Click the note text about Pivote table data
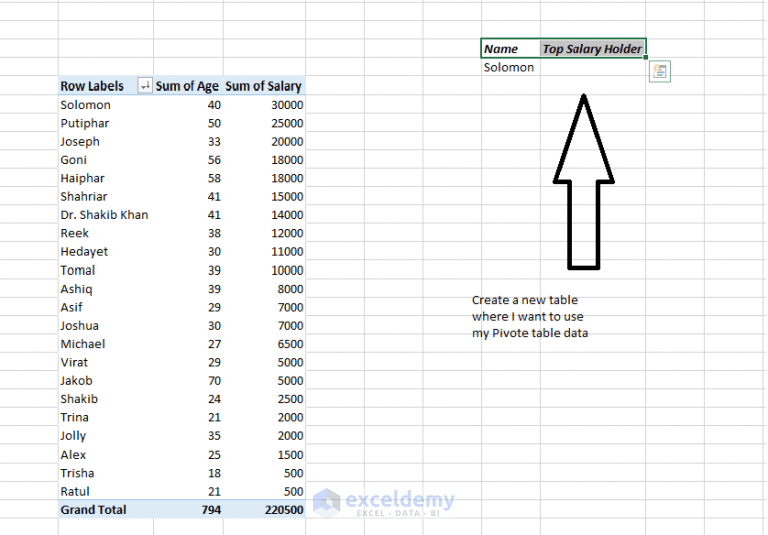The width and height of the screenshot is (768, 535). [530, 316]
